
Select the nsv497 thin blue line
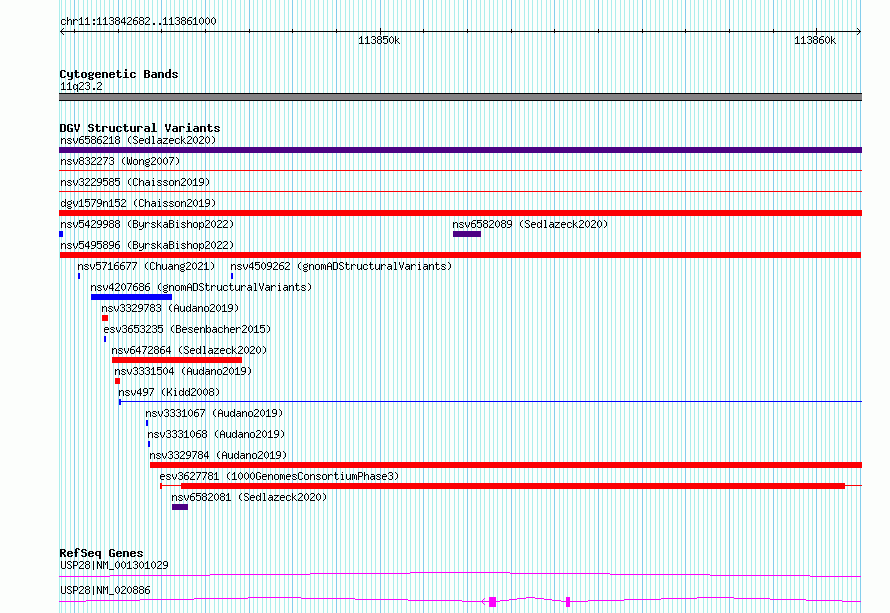[490, 402]
